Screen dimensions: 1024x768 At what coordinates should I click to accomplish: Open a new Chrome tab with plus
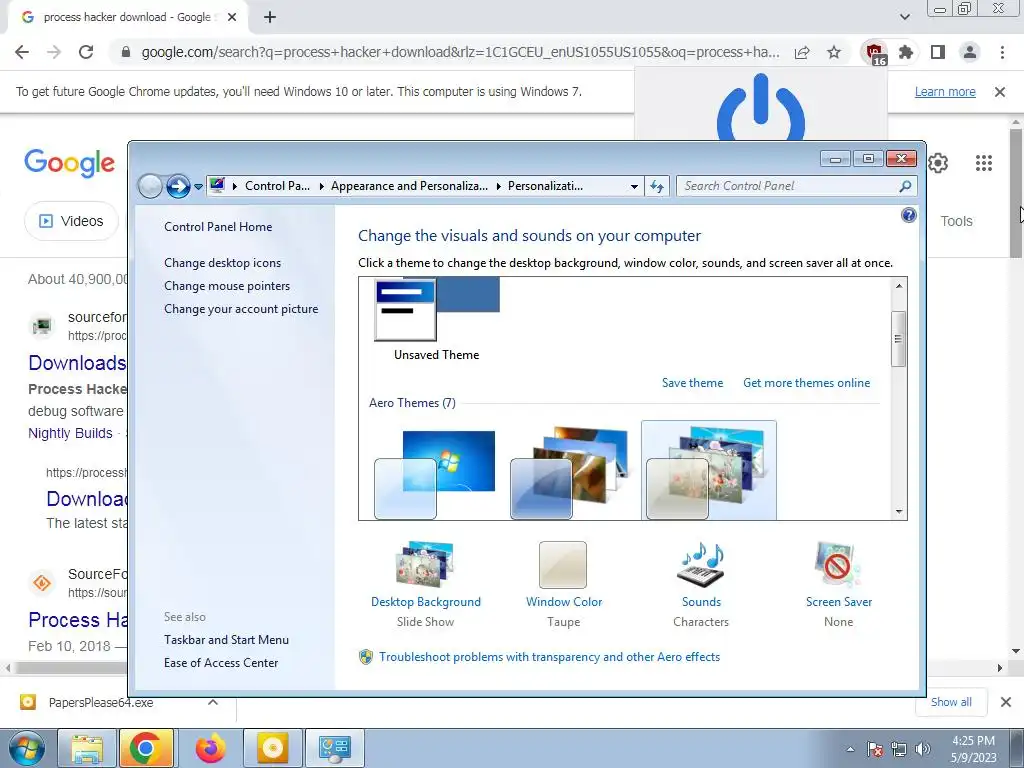click(x=270, y=18)
